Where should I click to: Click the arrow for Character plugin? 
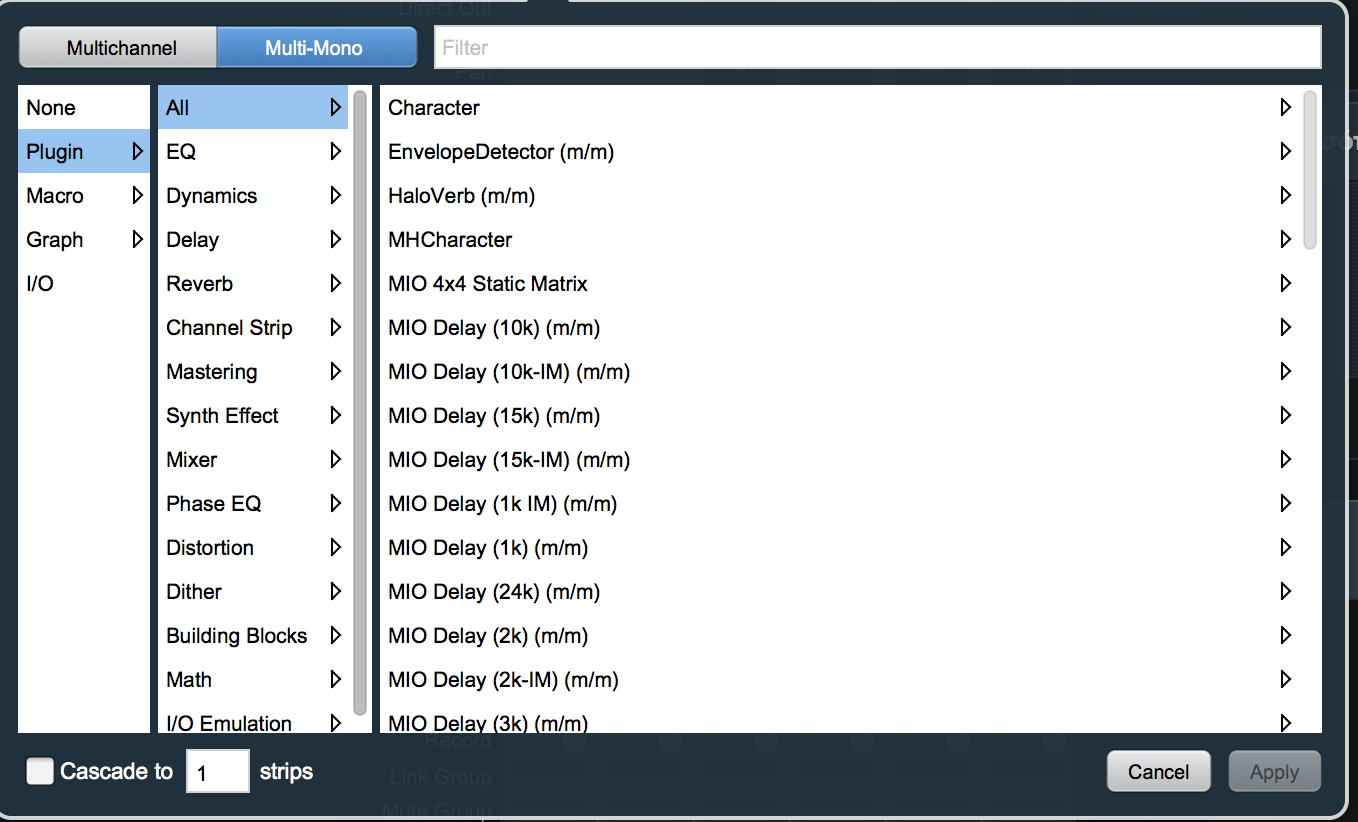[x=1286, y=108]
